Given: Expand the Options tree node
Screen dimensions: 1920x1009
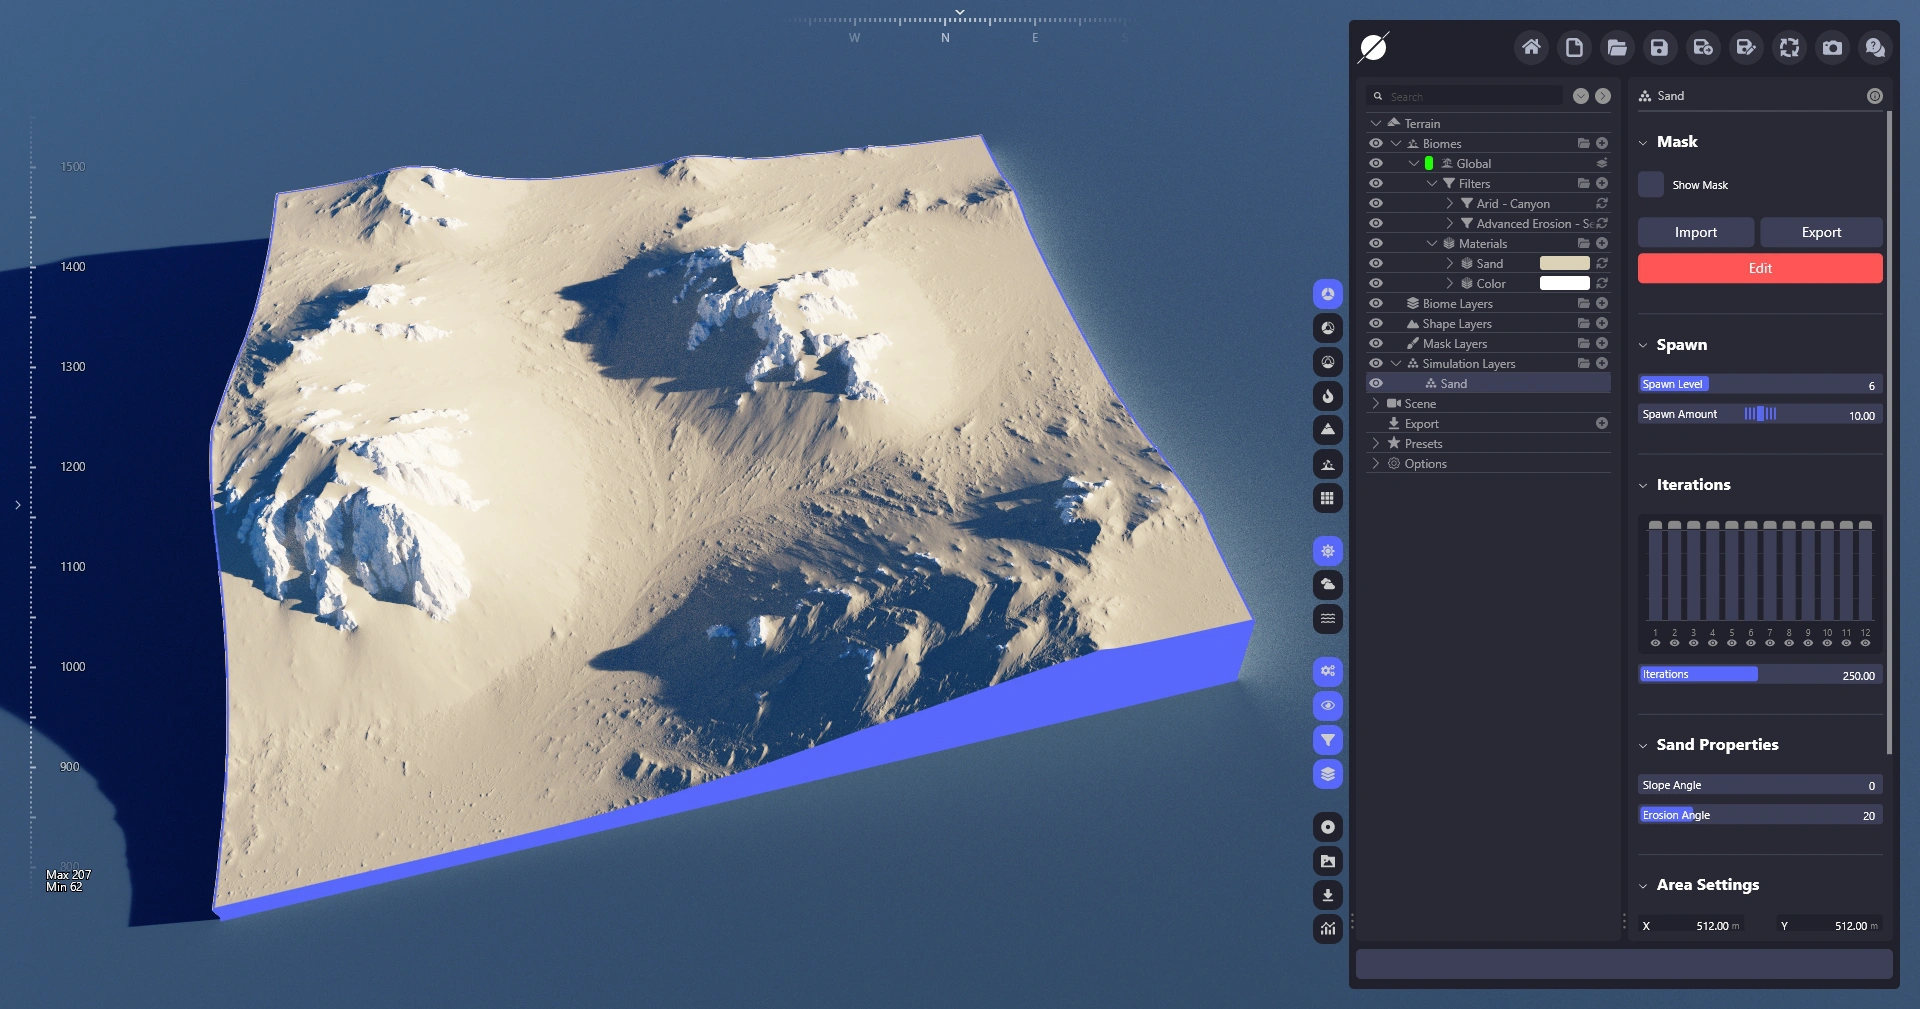Looking at the screenshot, I should tap(1376, 463).
